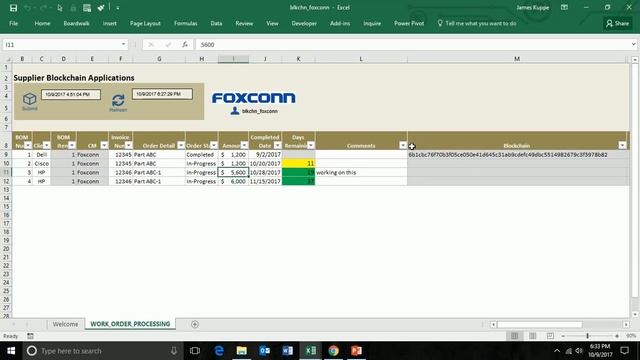This screenshot has height=360, width=640.
Task: Click the table icon in the Quick Access Toolbar
Action: point(87,8)
